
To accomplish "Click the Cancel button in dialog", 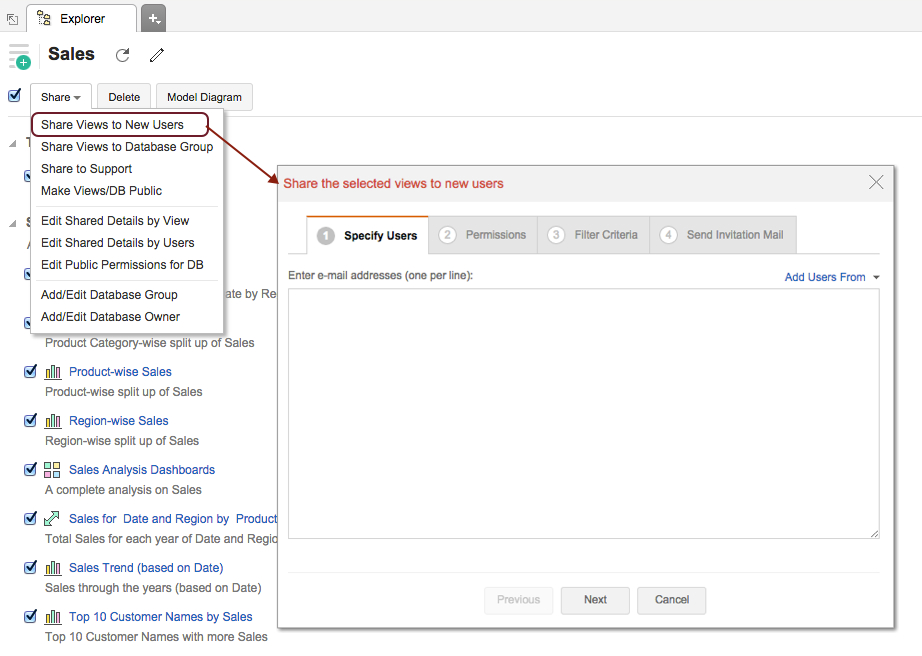I will 672,600.
